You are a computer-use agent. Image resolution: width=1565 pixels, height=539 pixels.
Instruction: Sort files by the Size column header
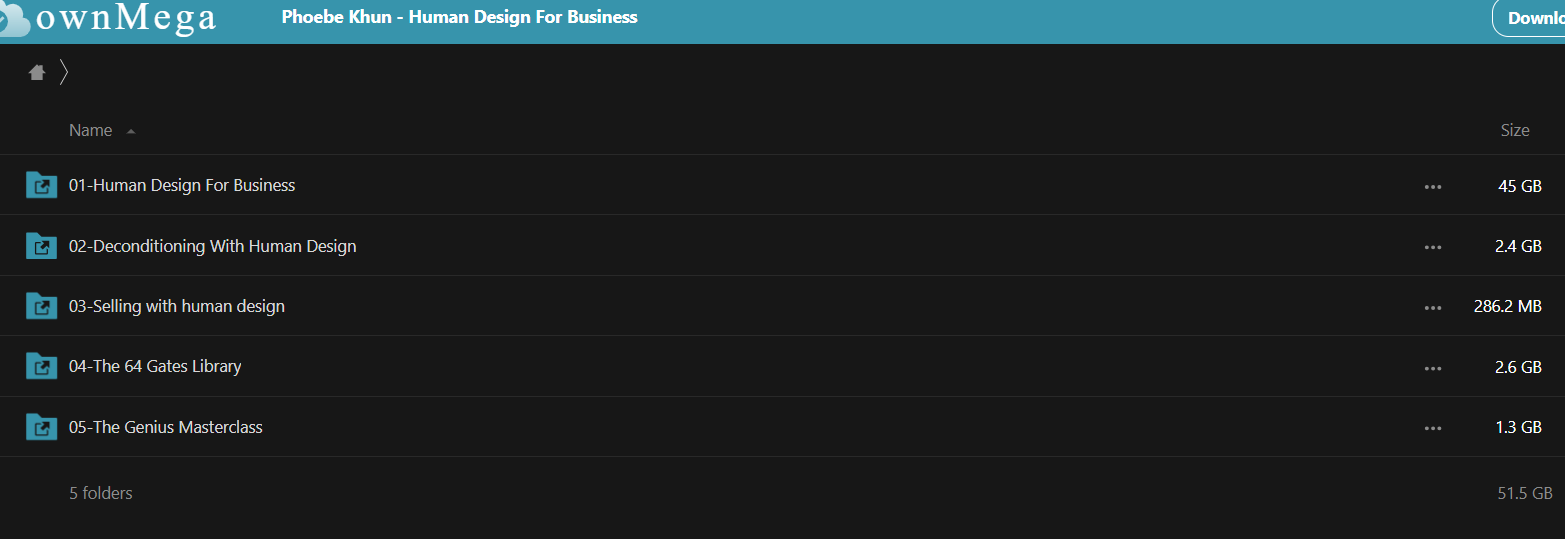pos(1515,130)
